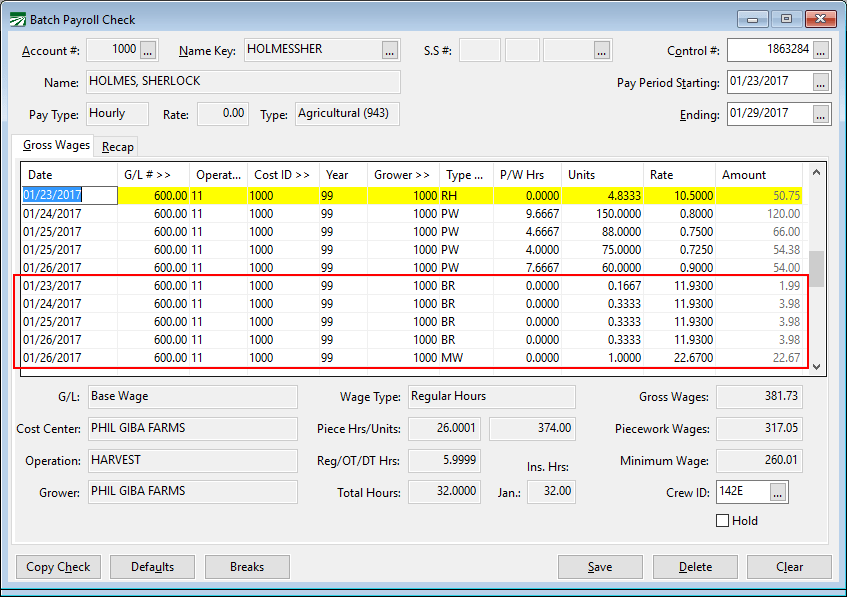Screen dimensions: 847x597
Task: Click the 0.1667 units cell
Action: coord(603,286)
